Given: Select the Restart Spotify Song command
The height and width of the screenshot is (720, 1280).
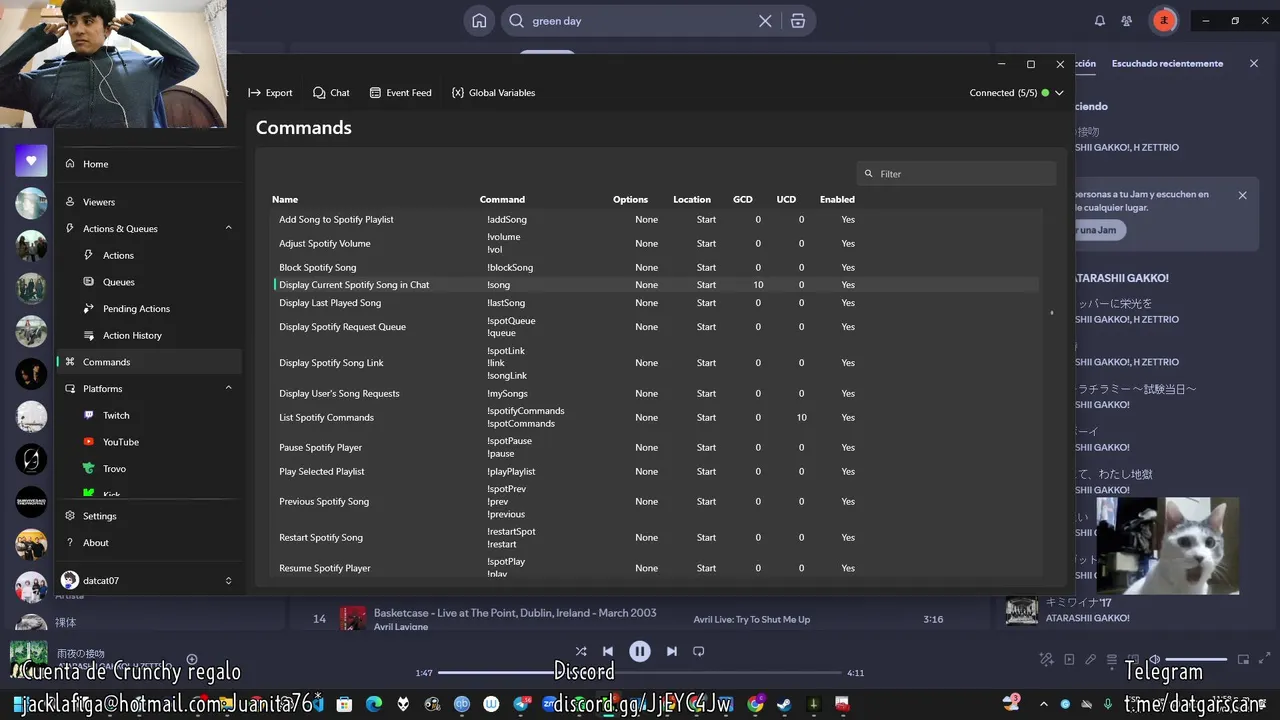Looking at the screenshot, I should click(656, 537).
